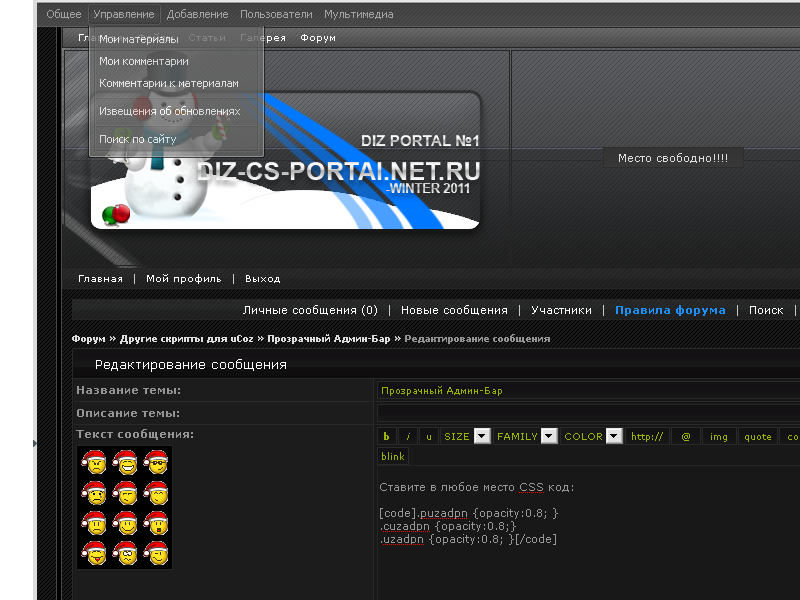The image size is (800, 600).
Task: Insert the confused wavy-mouth Santa smiley
Action: point(126,553)
